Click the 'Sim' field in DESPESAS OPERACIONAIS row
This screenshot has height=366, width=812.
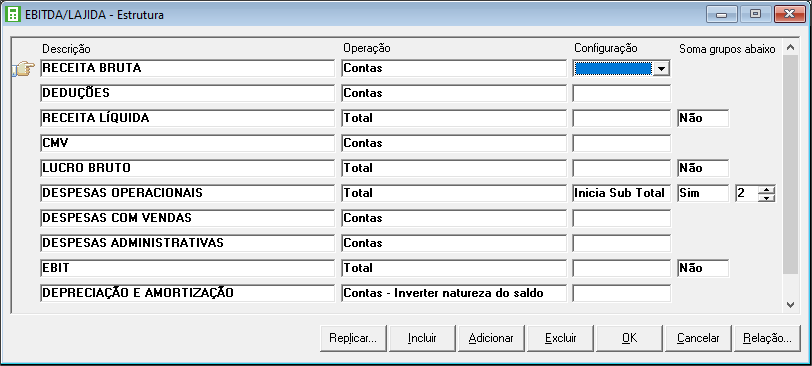click(x=703, y=193)
